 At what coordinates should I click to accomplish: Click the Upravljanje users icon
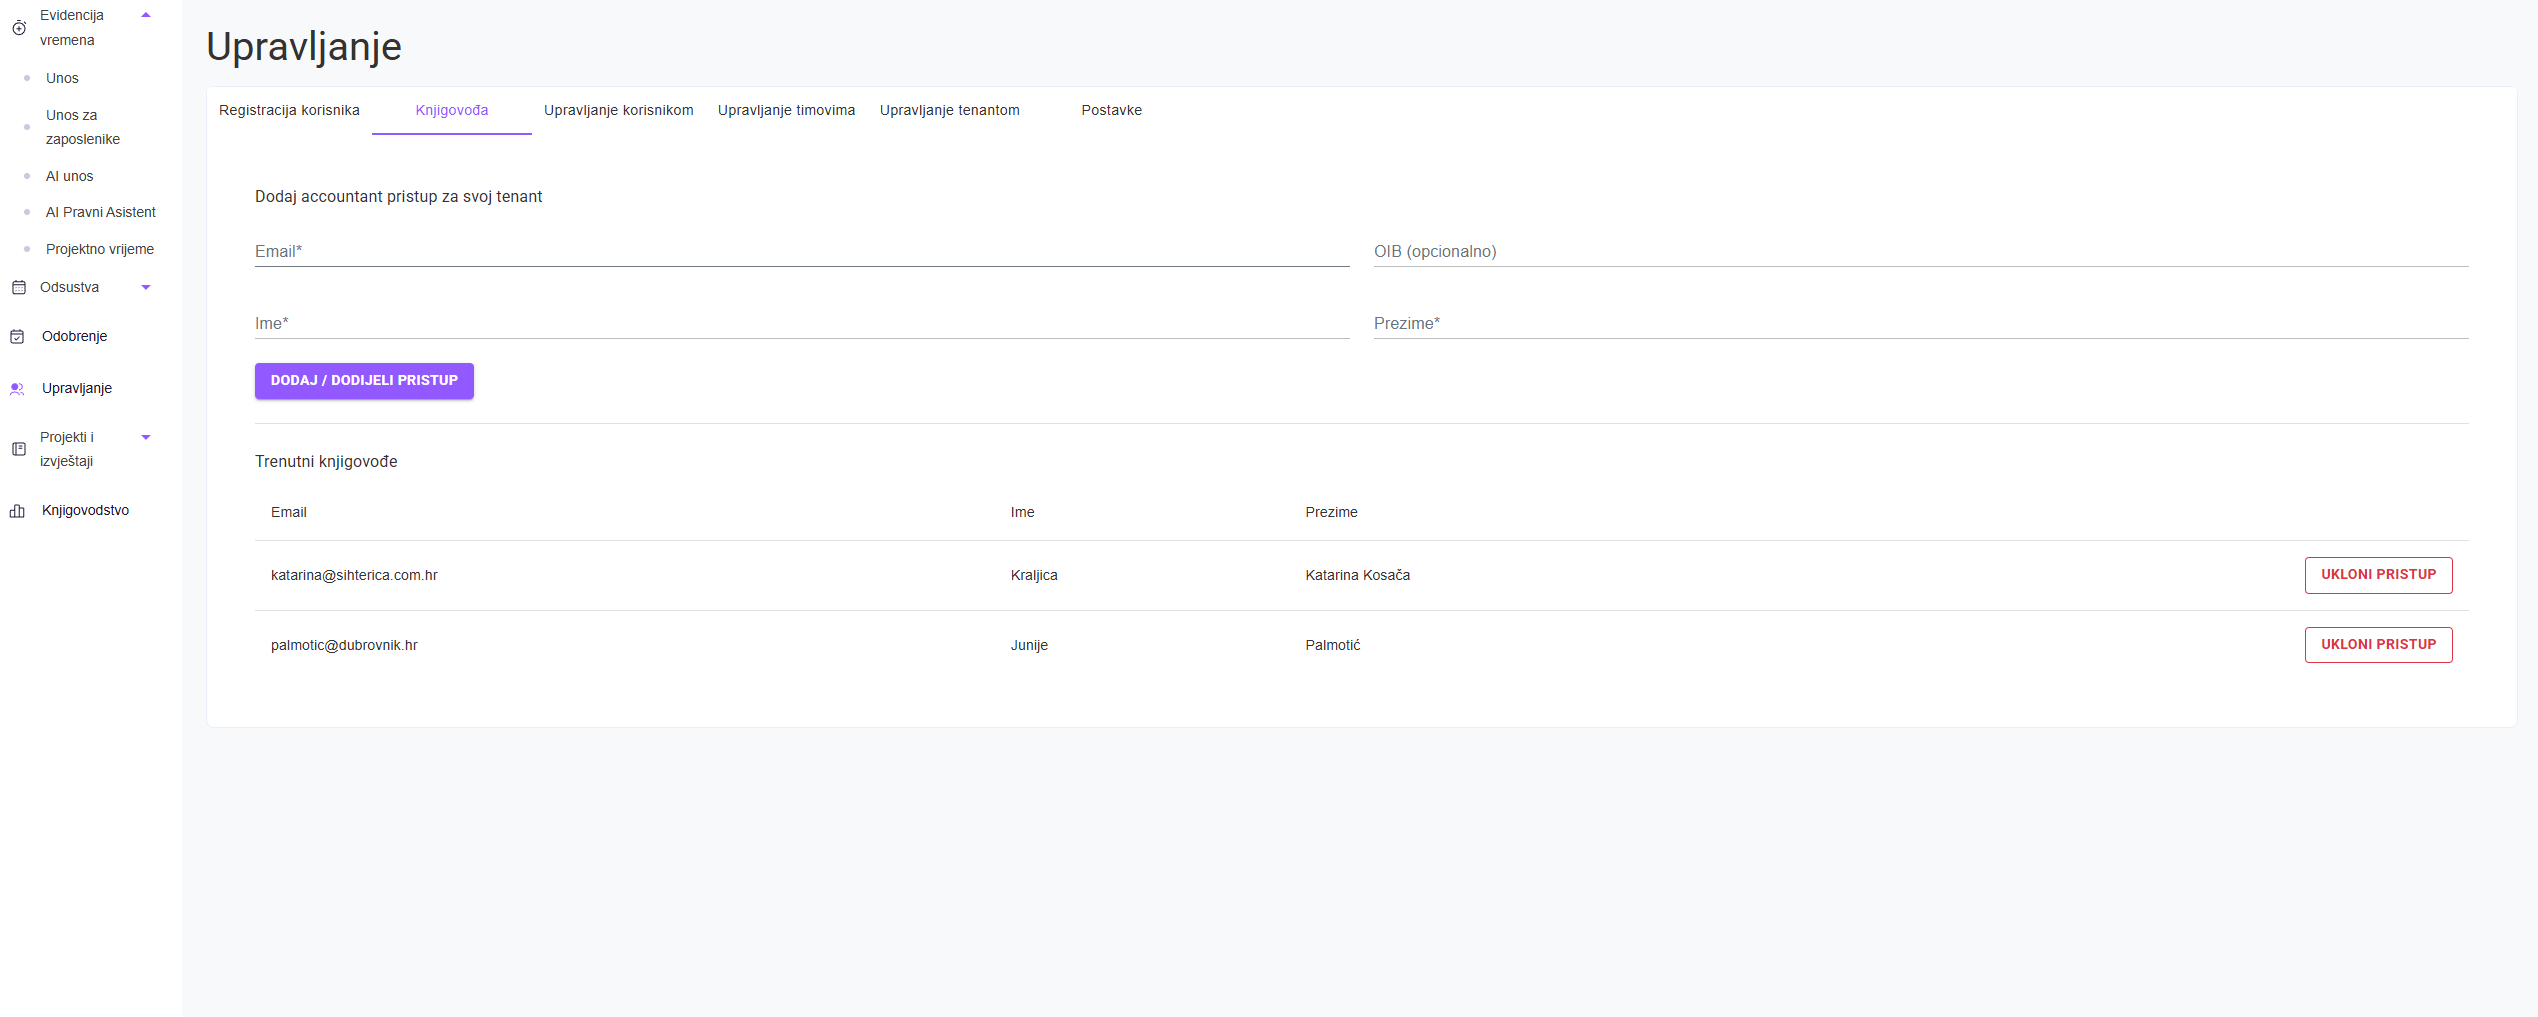pos(18,389)
